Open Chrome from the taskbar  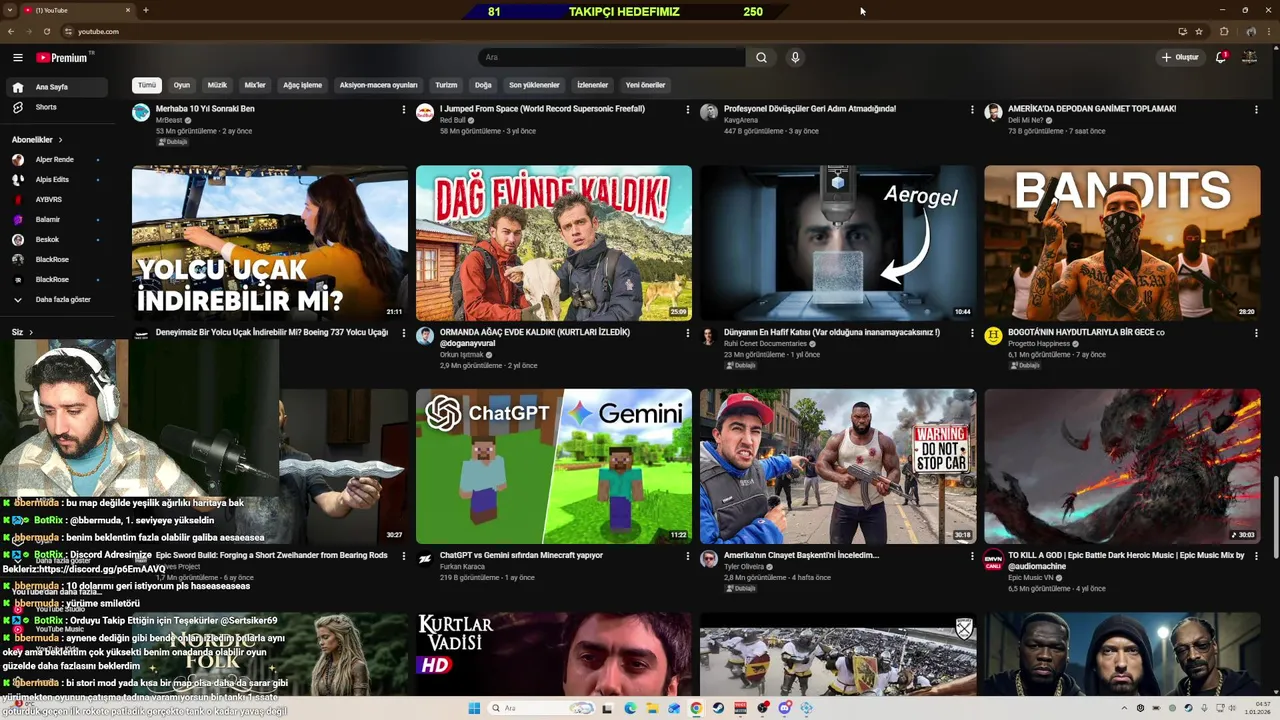point(696,708)
